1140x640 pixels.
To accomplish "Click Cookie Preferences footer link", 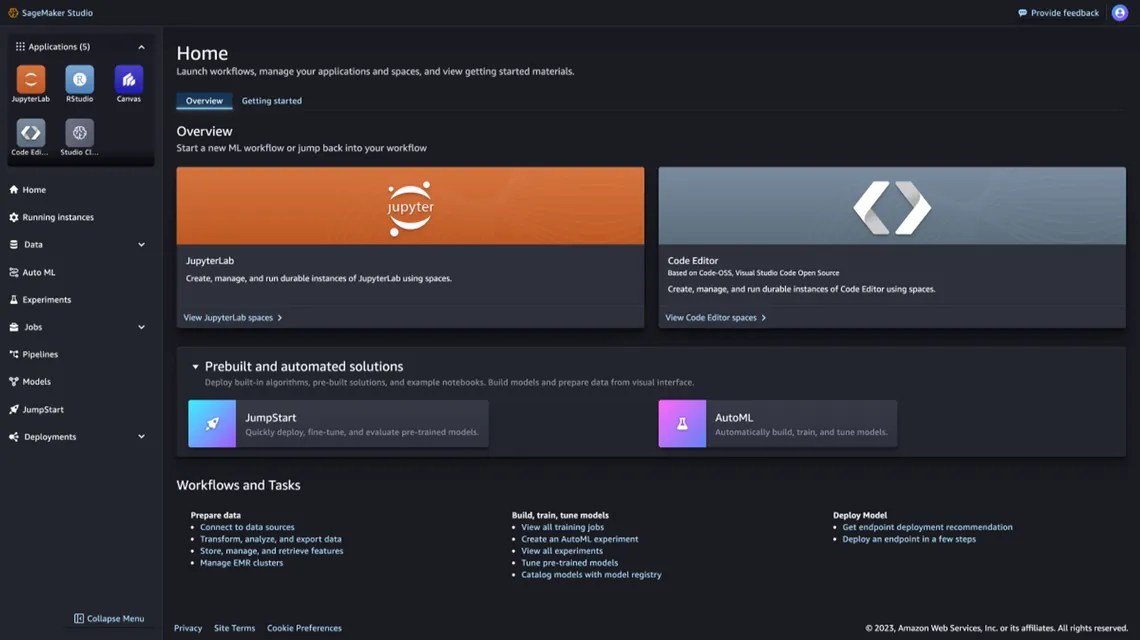I will click(x=304, y=628).
